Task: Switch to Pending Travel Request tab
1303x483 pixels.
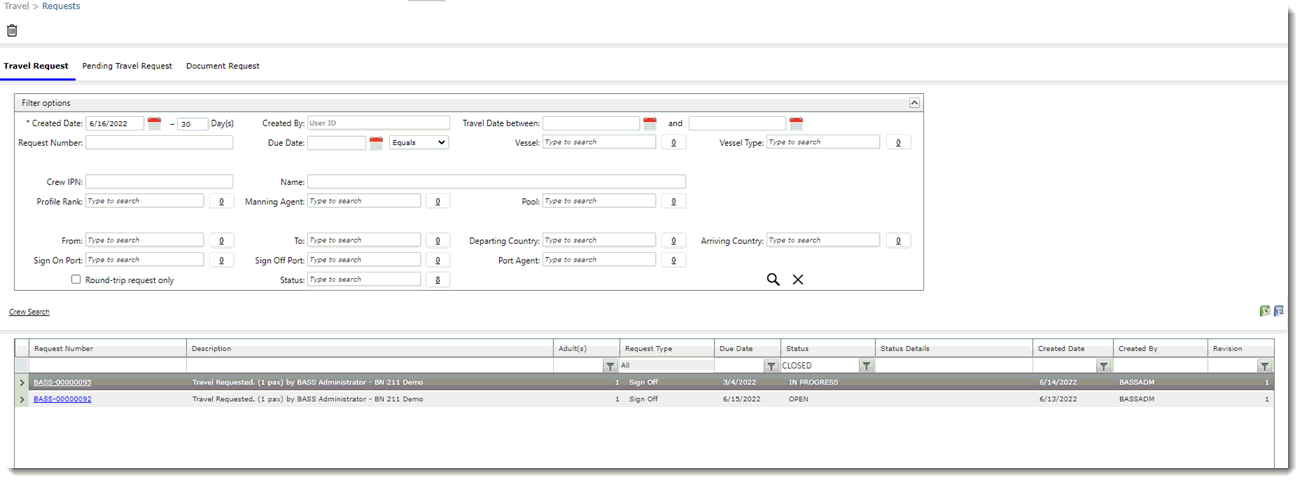Action: (127, 66)
